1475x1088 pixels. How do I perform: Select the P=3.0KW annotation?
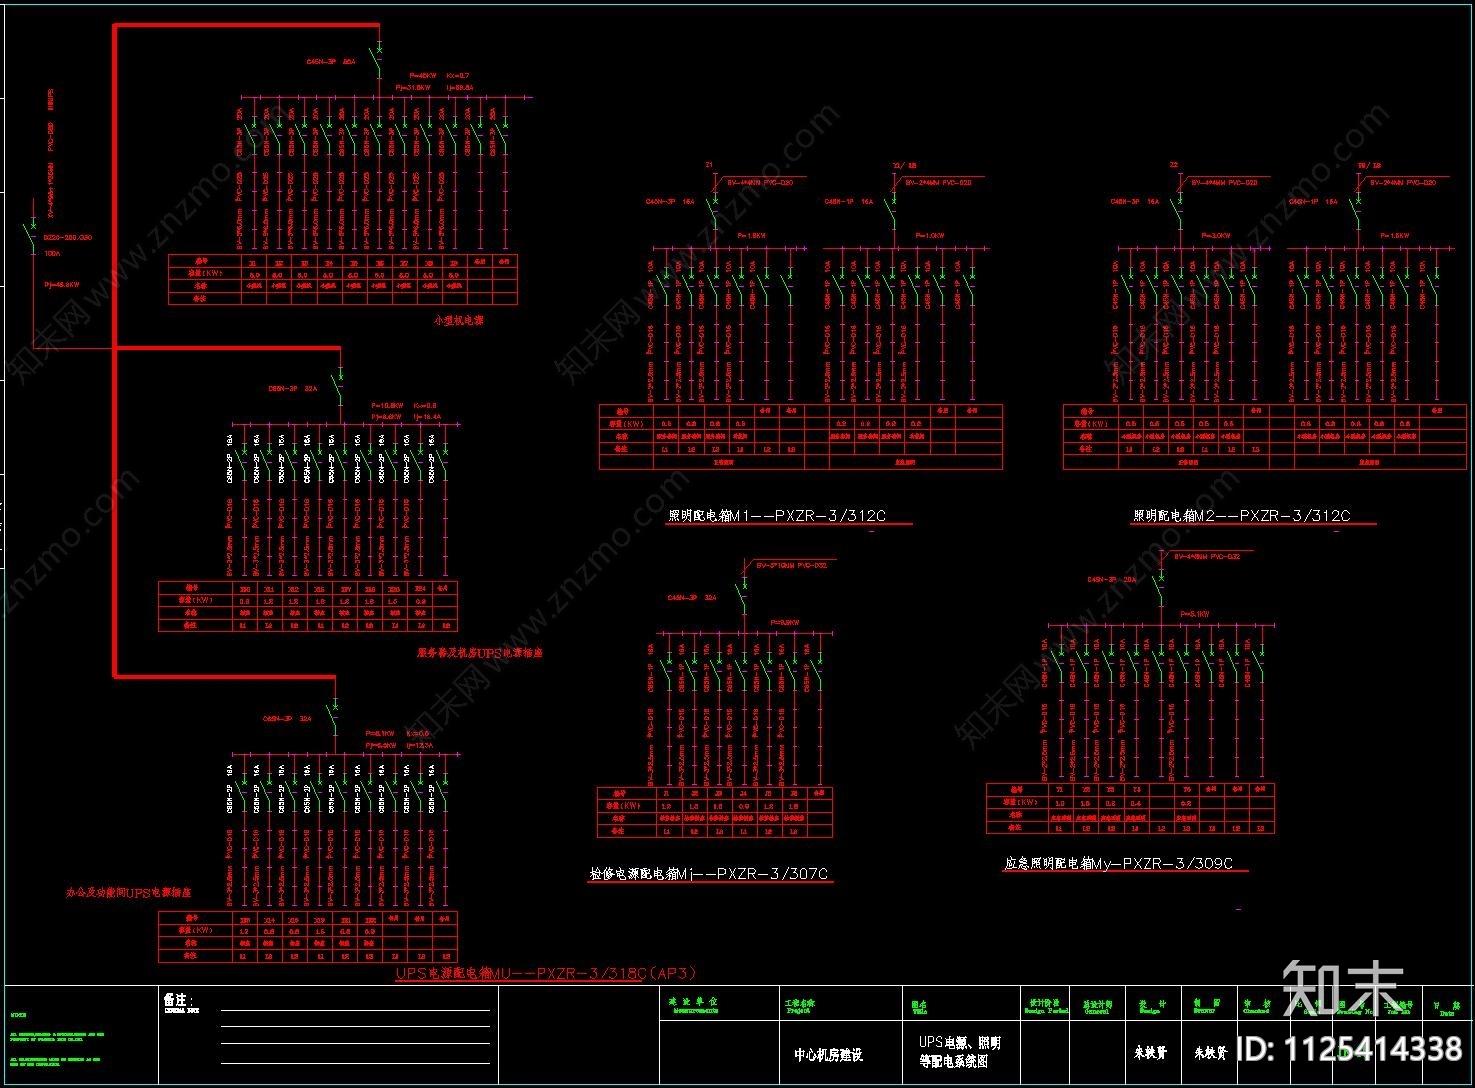click(x=1215, y=236)
